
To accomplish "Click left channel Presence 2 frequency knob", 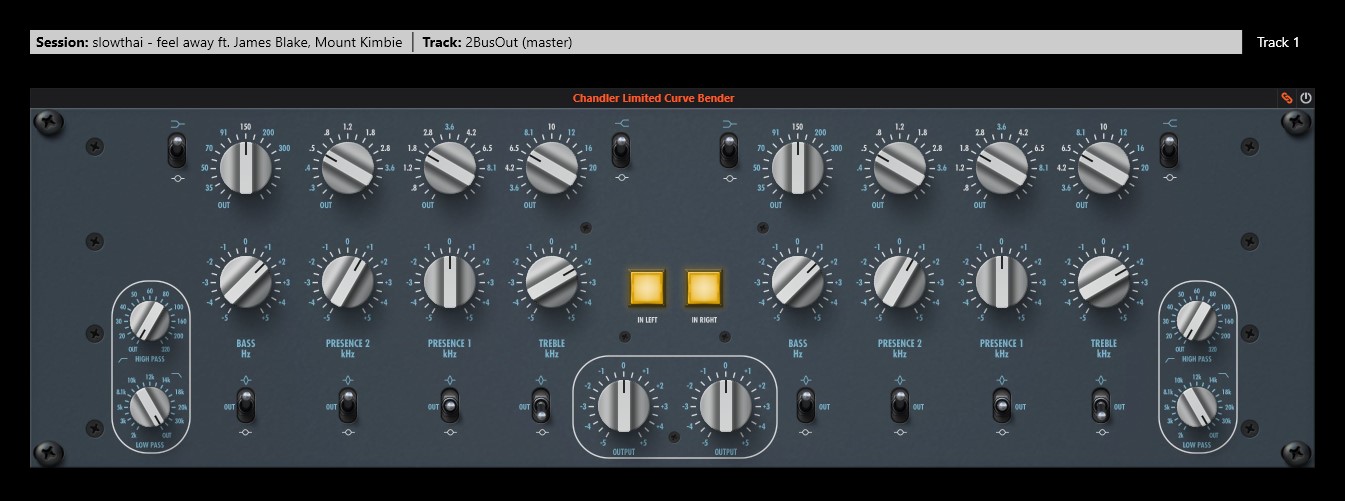I will 348,167.
